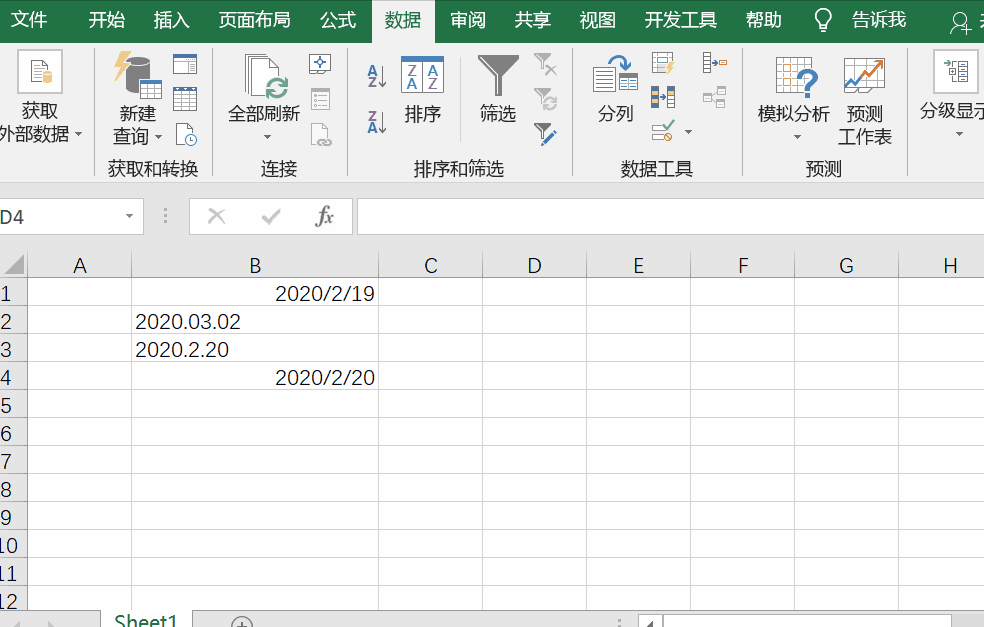Open advanced filter (funnel with pencil)
Image resolution: width=984 pixels, height=627 pixels.
point(544,134)
